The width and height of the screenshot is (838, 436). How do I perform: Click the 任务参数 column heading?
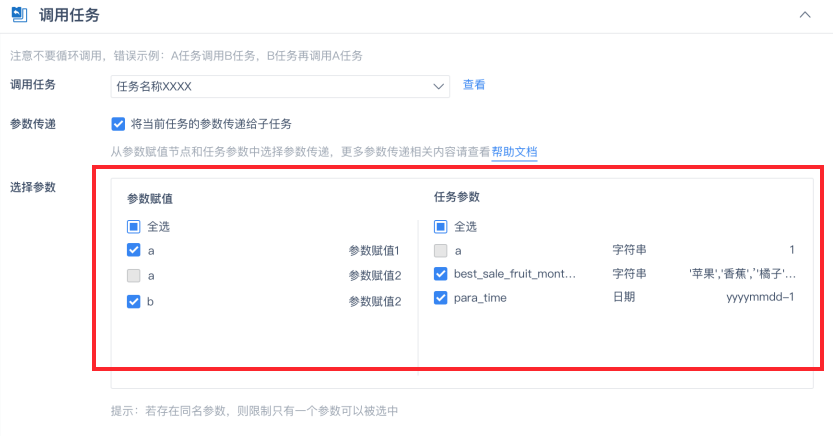tap(457, 197)
